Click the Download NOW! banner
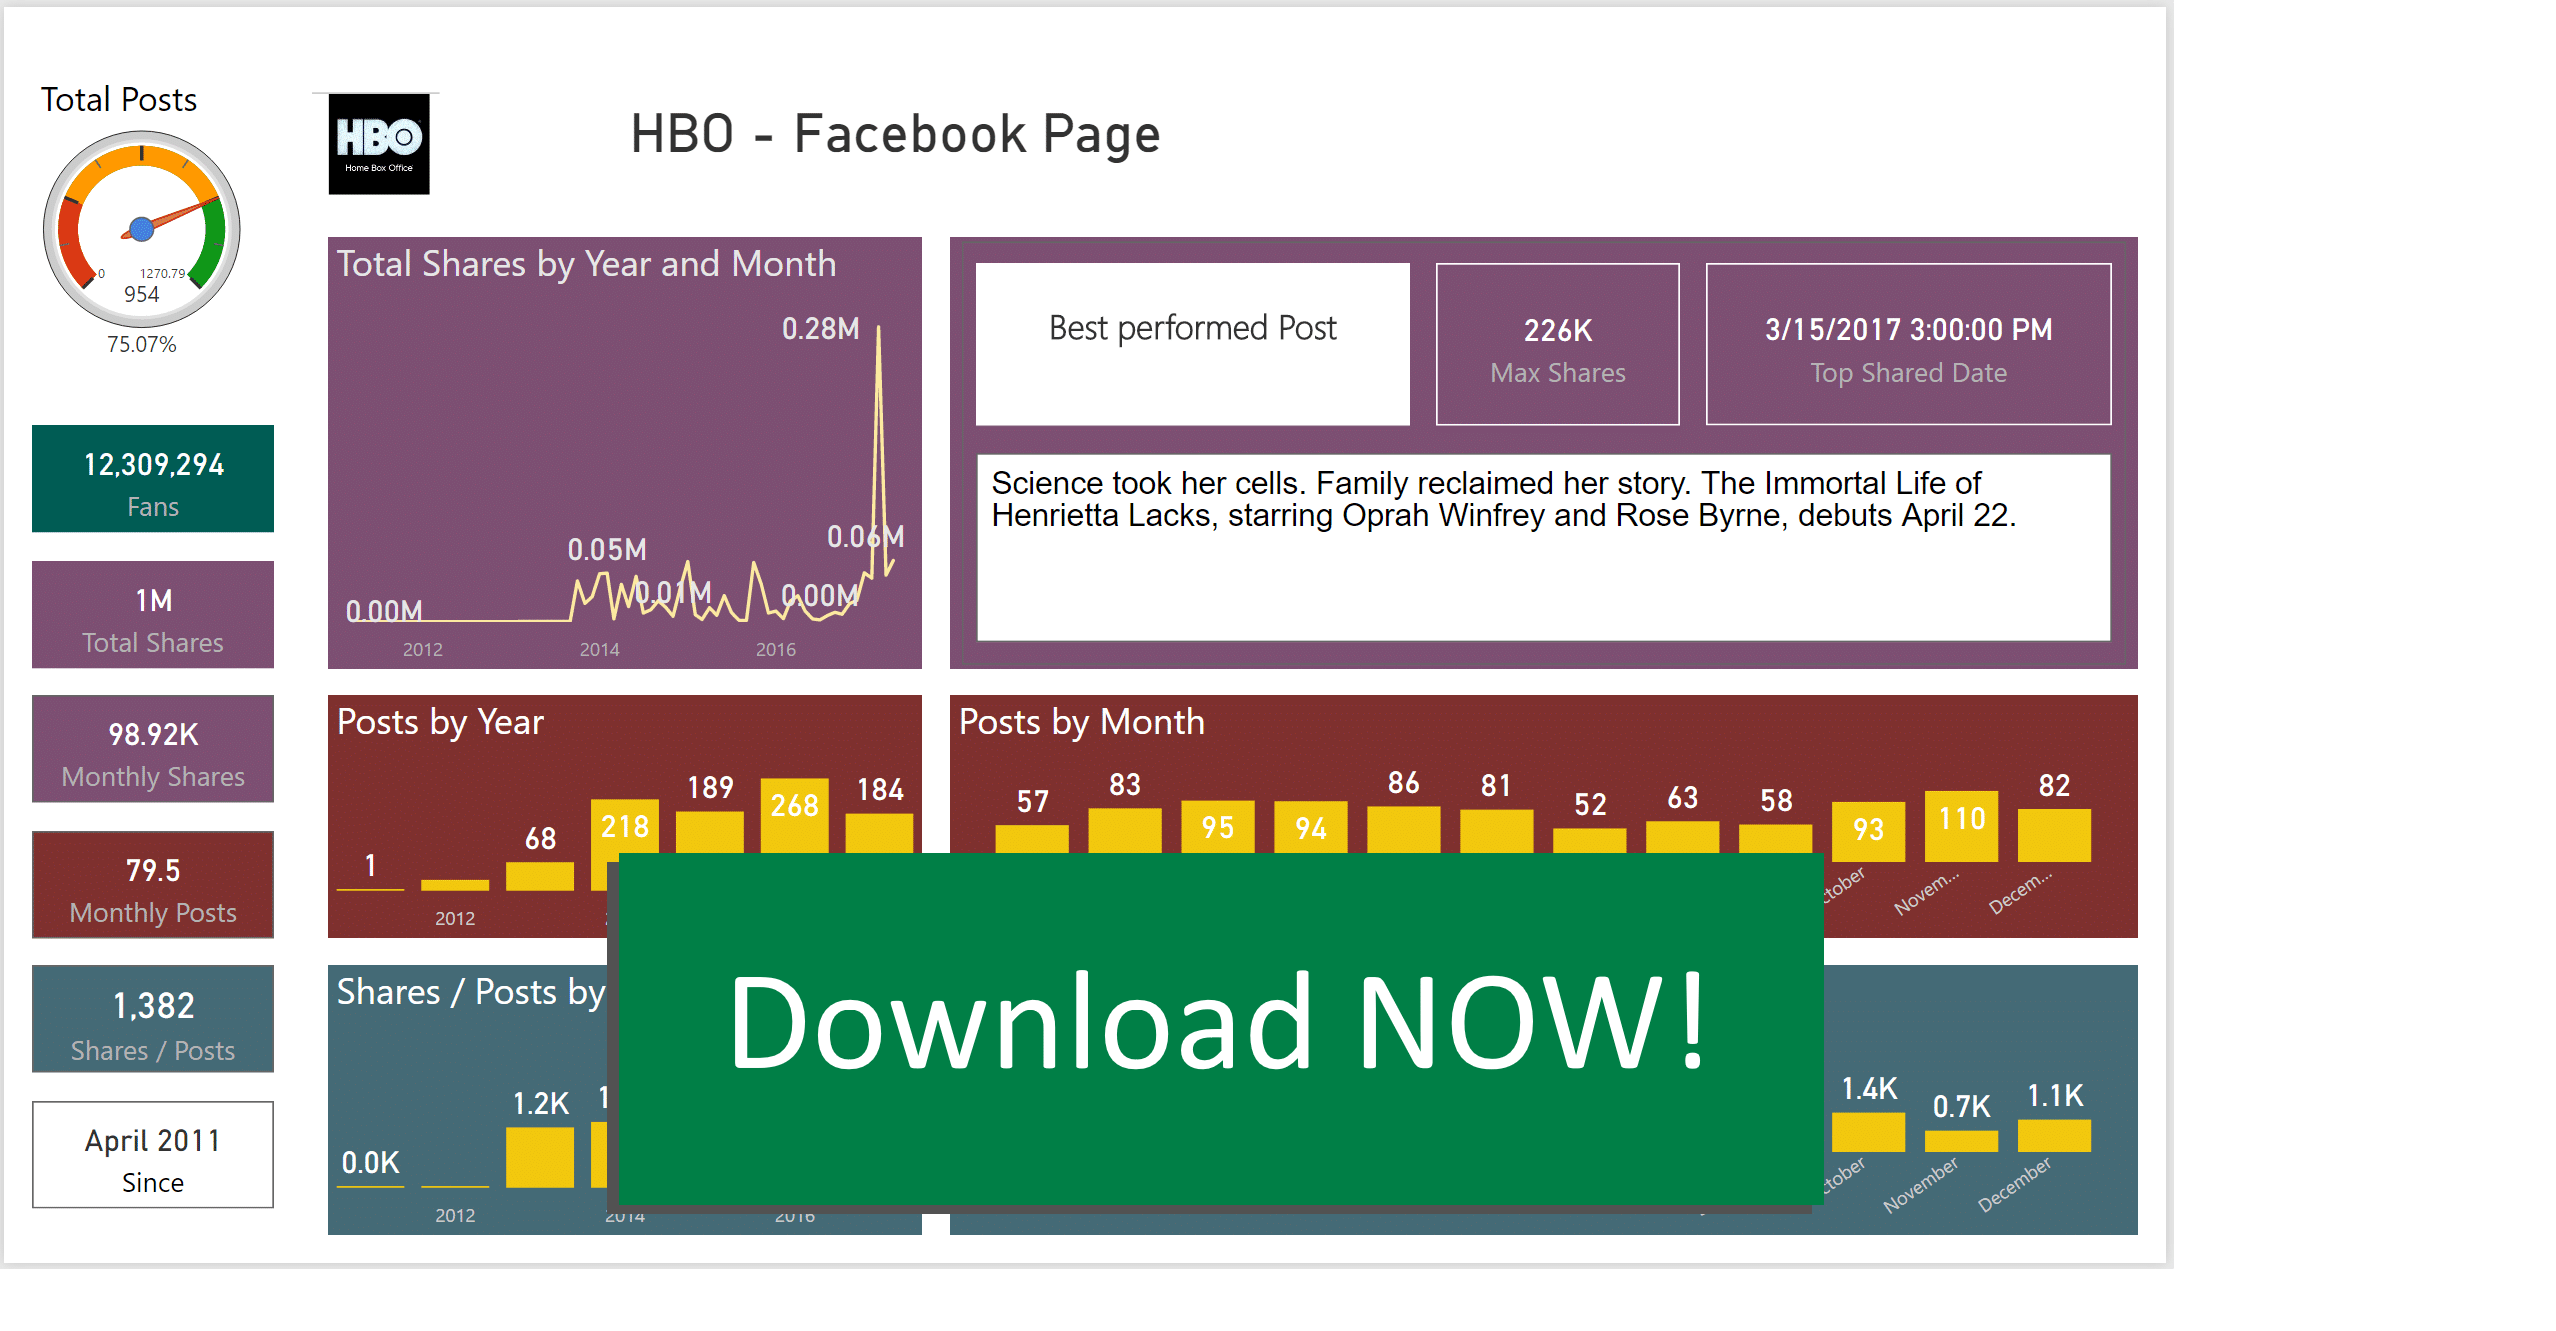 (x=1221, y=1029)
